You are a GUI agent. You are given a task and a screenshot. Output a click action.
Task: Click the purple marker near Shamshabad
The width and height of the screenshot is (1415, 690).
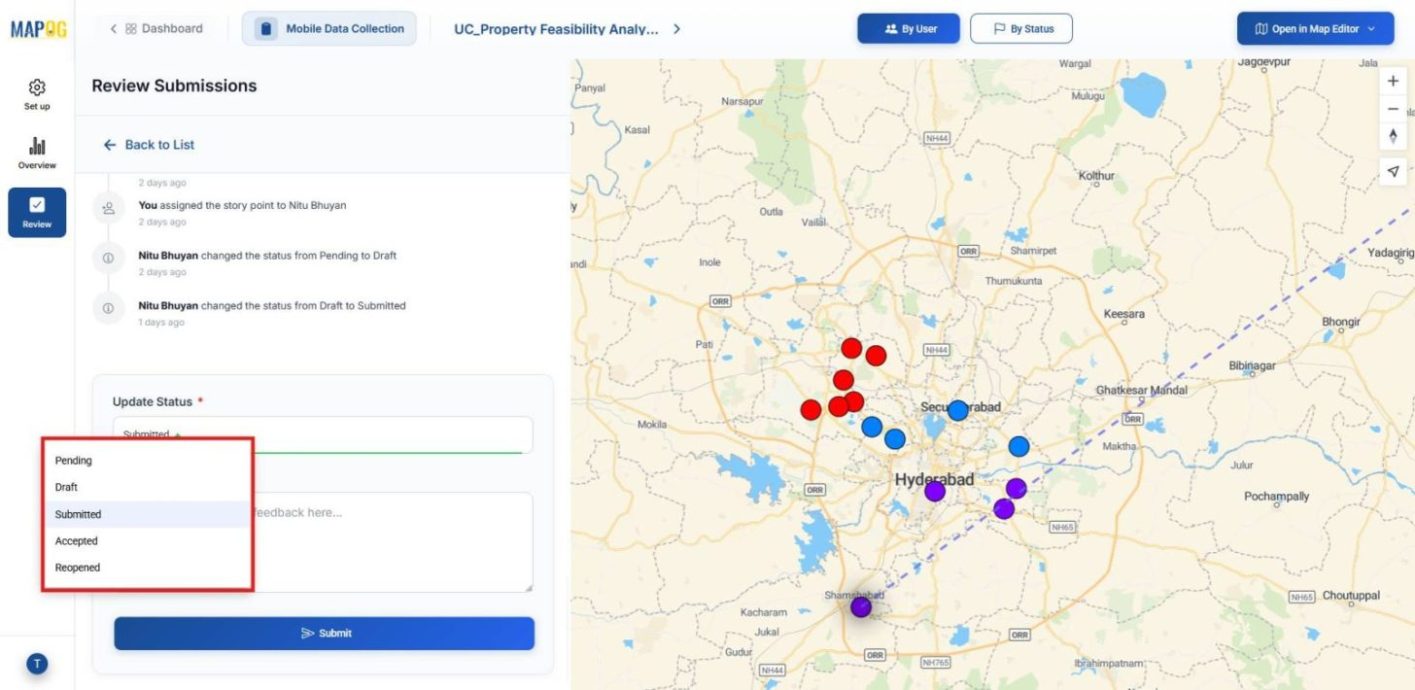pos(860,605)
